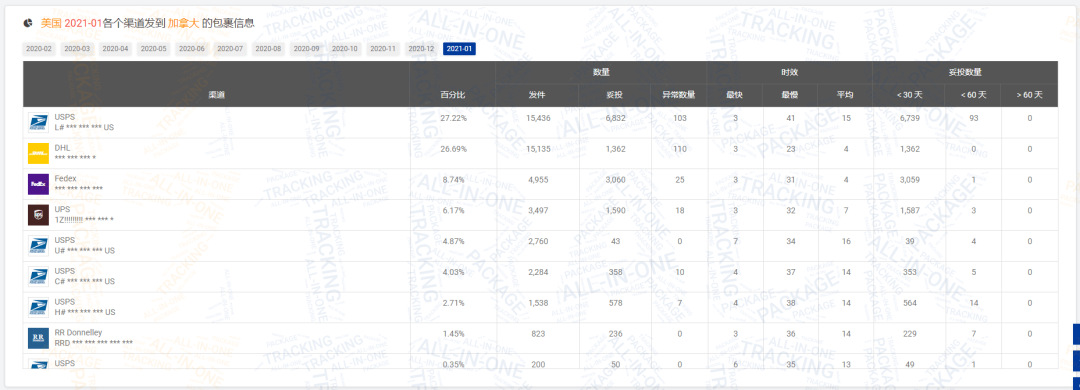Click the pie chart icon beside the title
1080x390 pixels.
(x=28, y=23)
